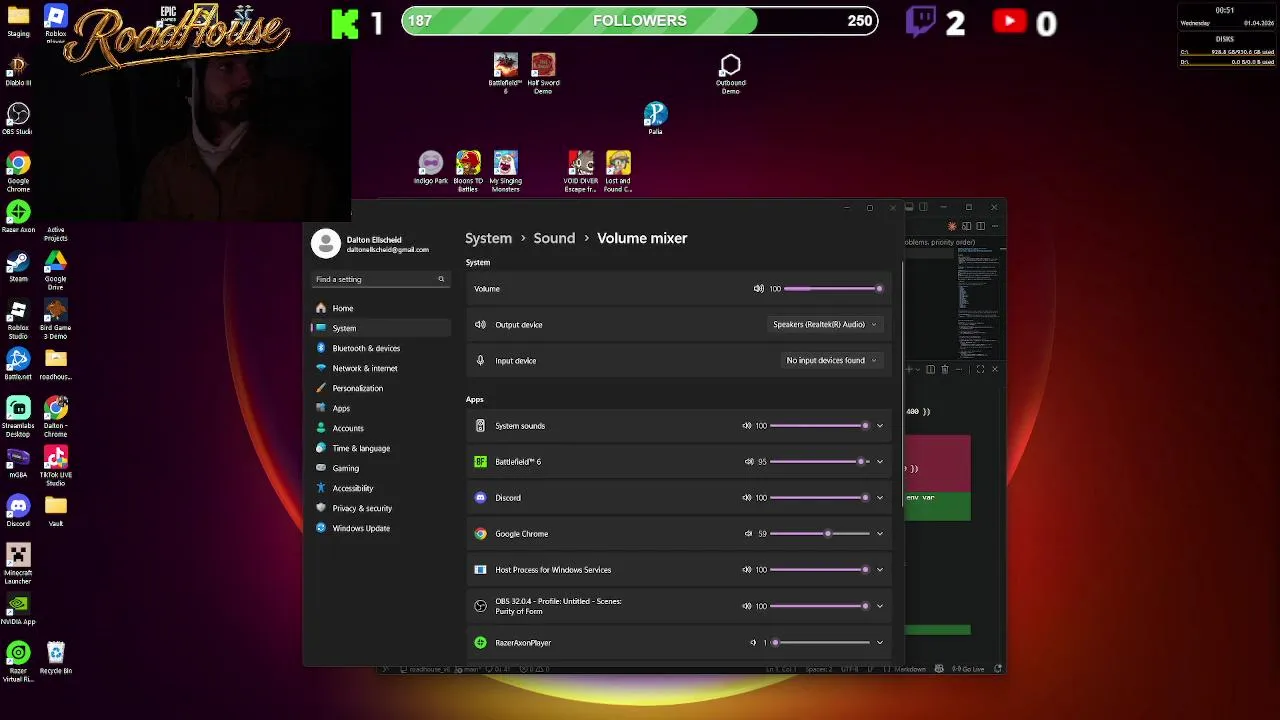Mute Google Chrome via its speaker icon
Image resolution: width=1280 pixels, height=720 pixels.
tap(748, 534)
